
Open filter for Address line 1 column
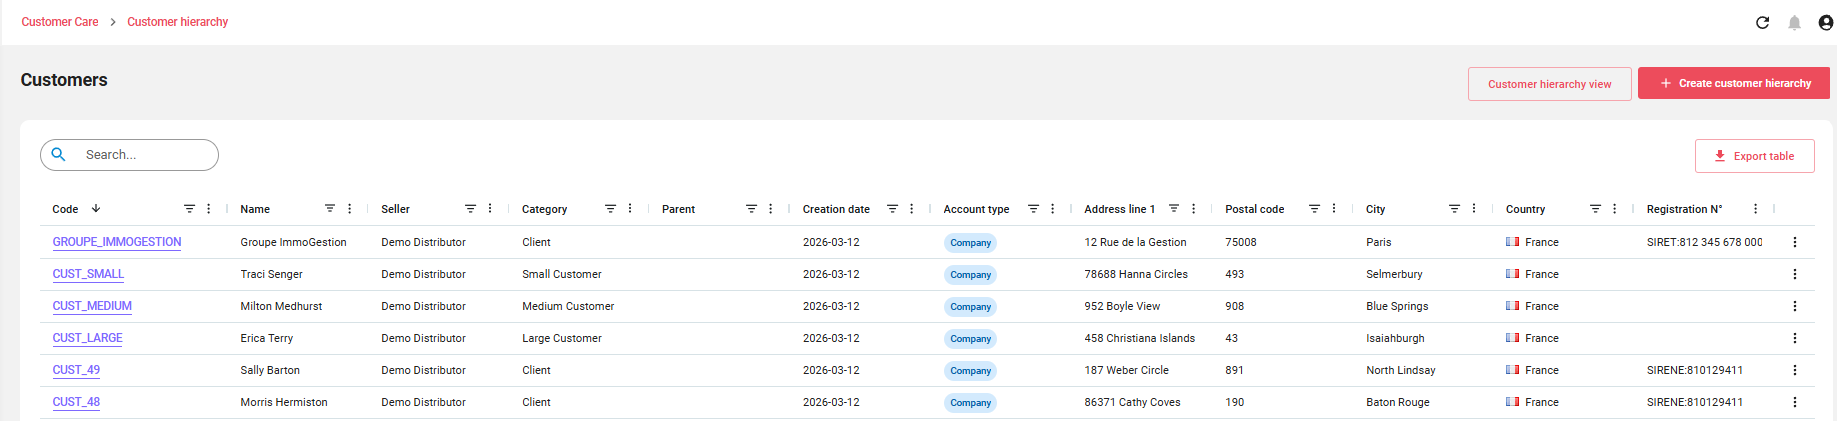tap(1174, 208)
